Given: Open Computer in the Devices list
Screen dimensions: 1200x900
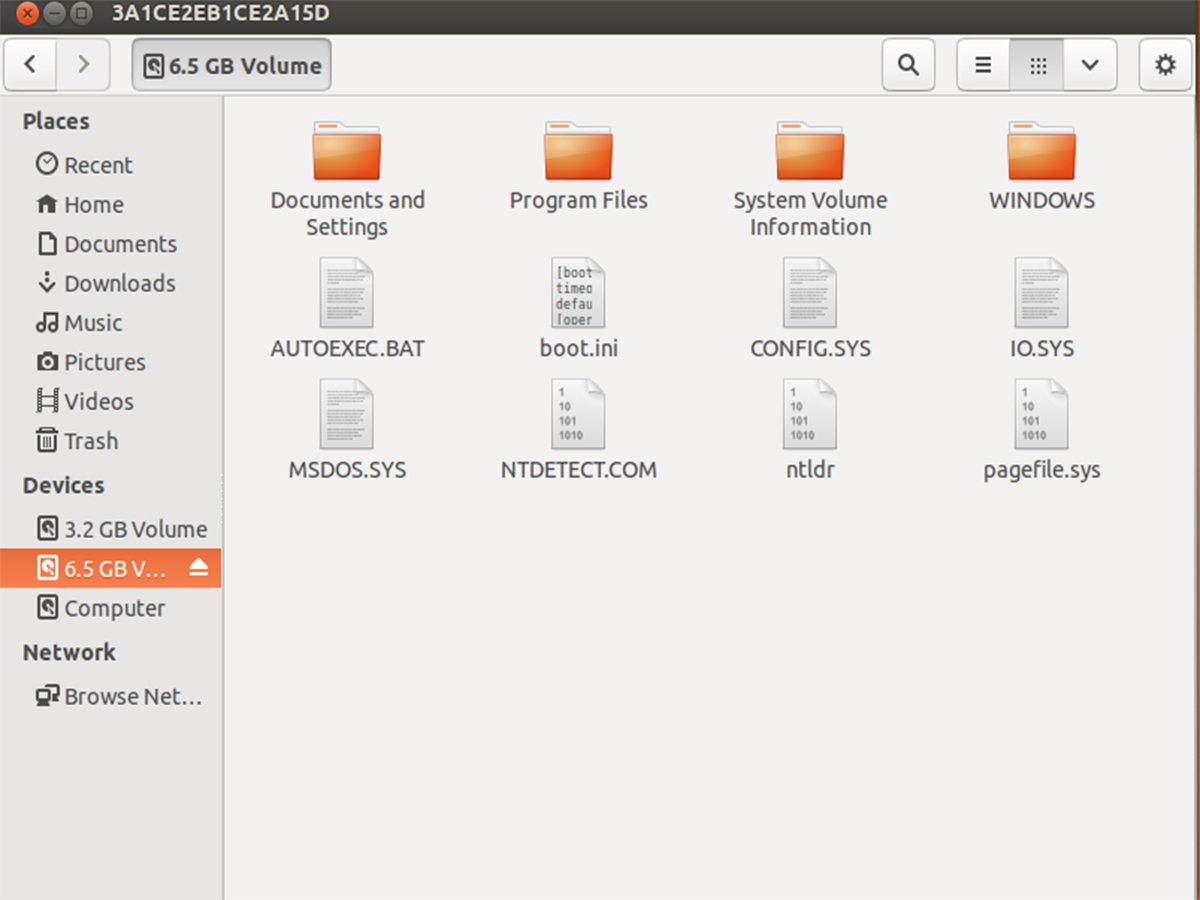Looking at the screenshot, I should coord(111,608).
